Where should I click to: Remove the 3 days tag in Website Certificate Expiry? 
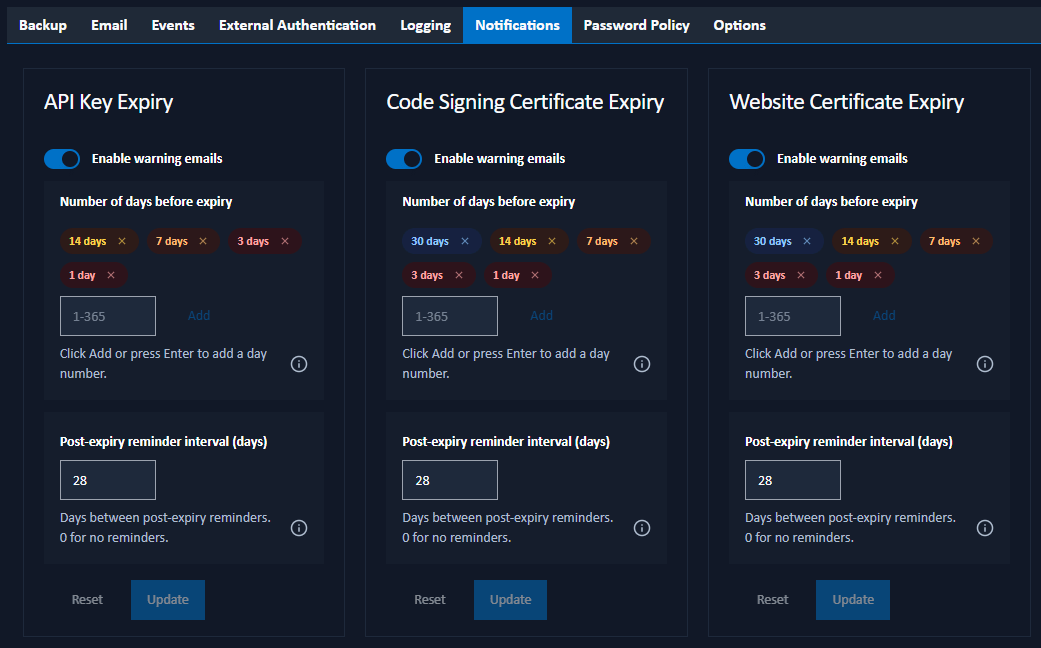coord(801,275)
